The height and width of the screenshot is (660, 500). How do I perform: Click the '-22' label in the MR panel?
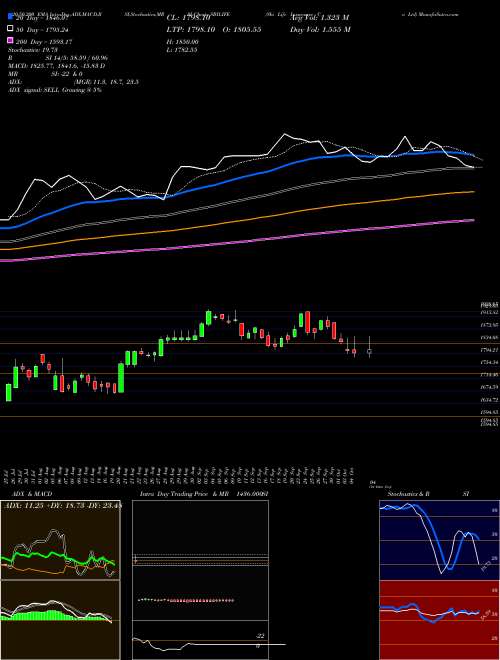pyautogui.click(x=260, y=636)
